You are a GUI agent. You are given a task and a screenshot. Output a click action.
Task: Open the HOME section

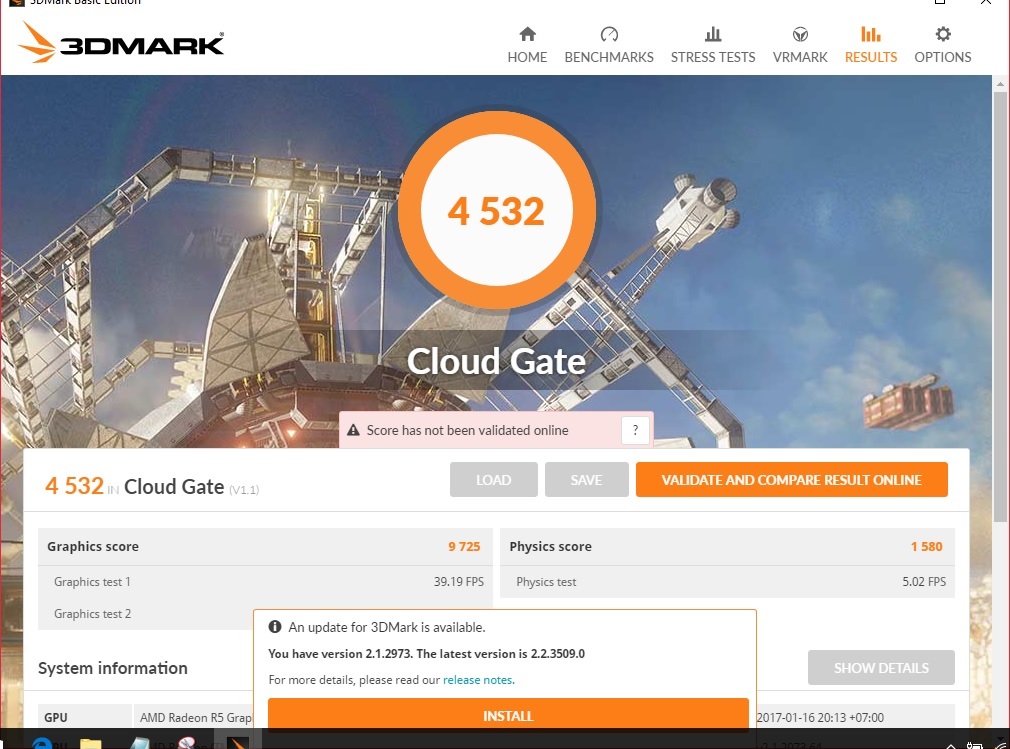pos(527,45)
